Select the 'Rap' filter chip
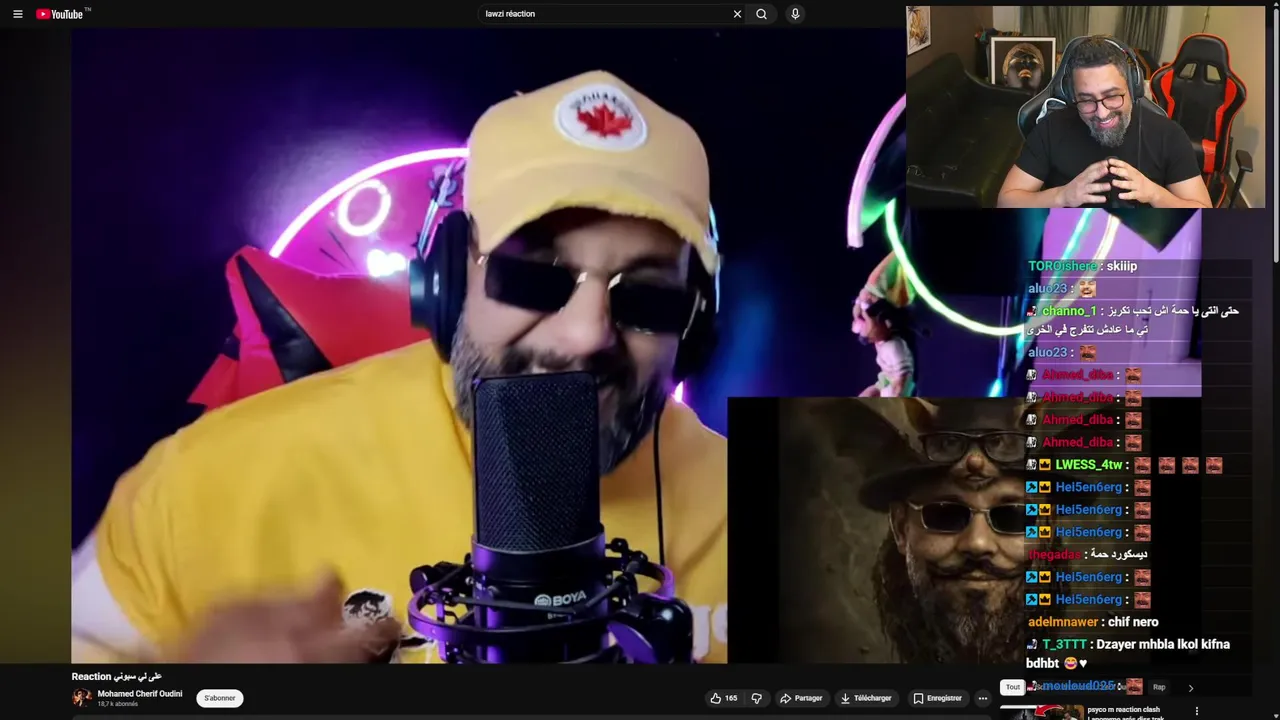The image size is (1280, 720). tap(1159, 687)
